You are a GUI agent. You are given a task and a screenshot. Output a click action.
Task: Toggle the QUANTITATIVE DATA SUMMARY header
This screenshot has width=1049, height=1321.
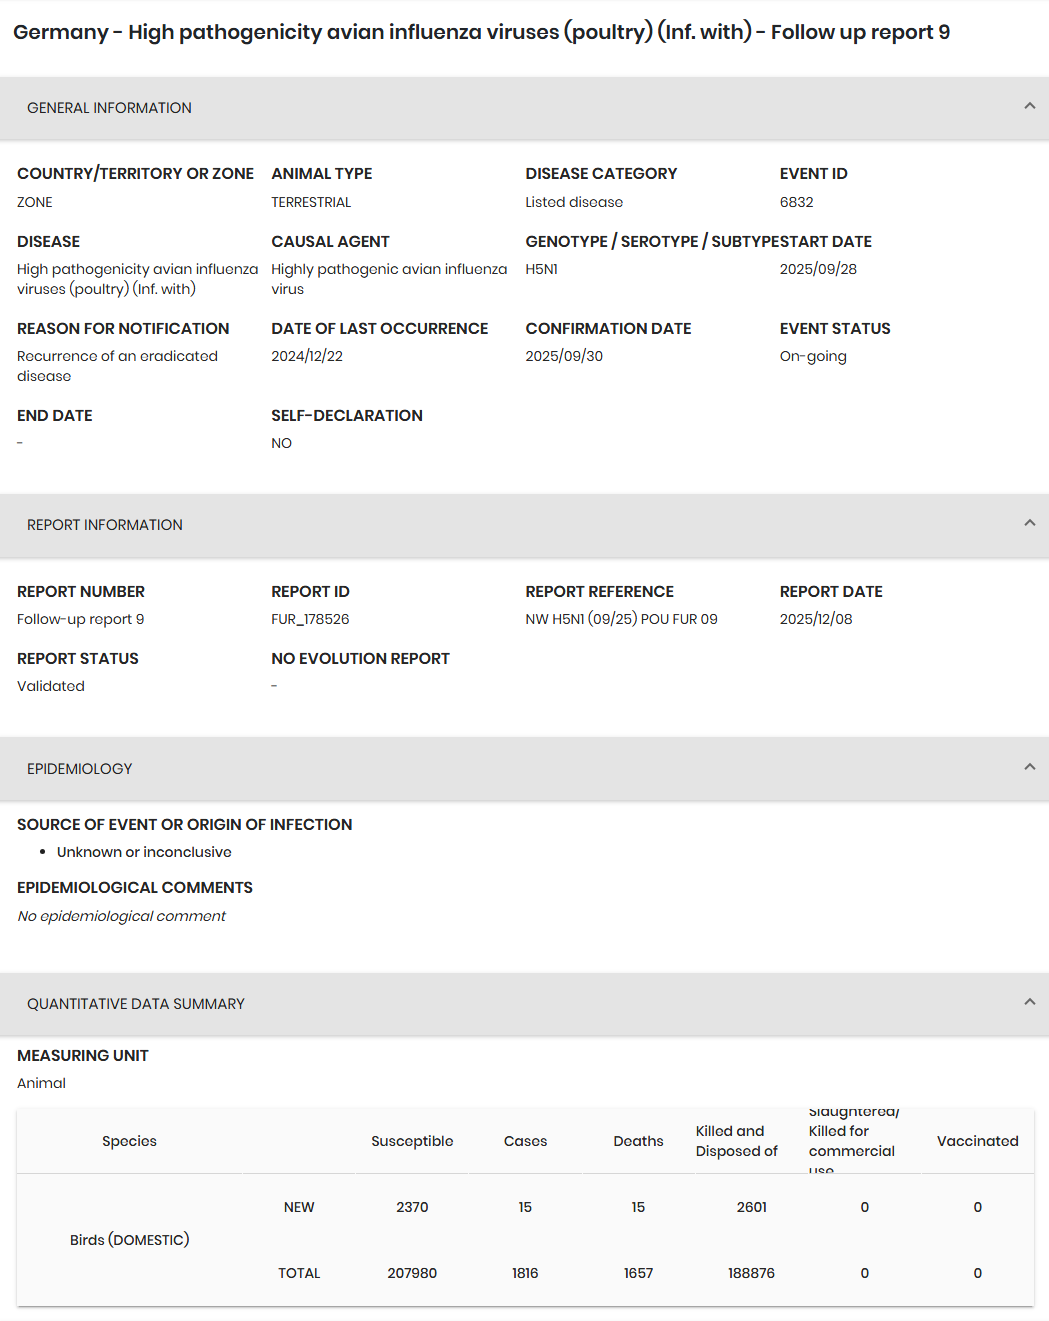coord(524,1004)
